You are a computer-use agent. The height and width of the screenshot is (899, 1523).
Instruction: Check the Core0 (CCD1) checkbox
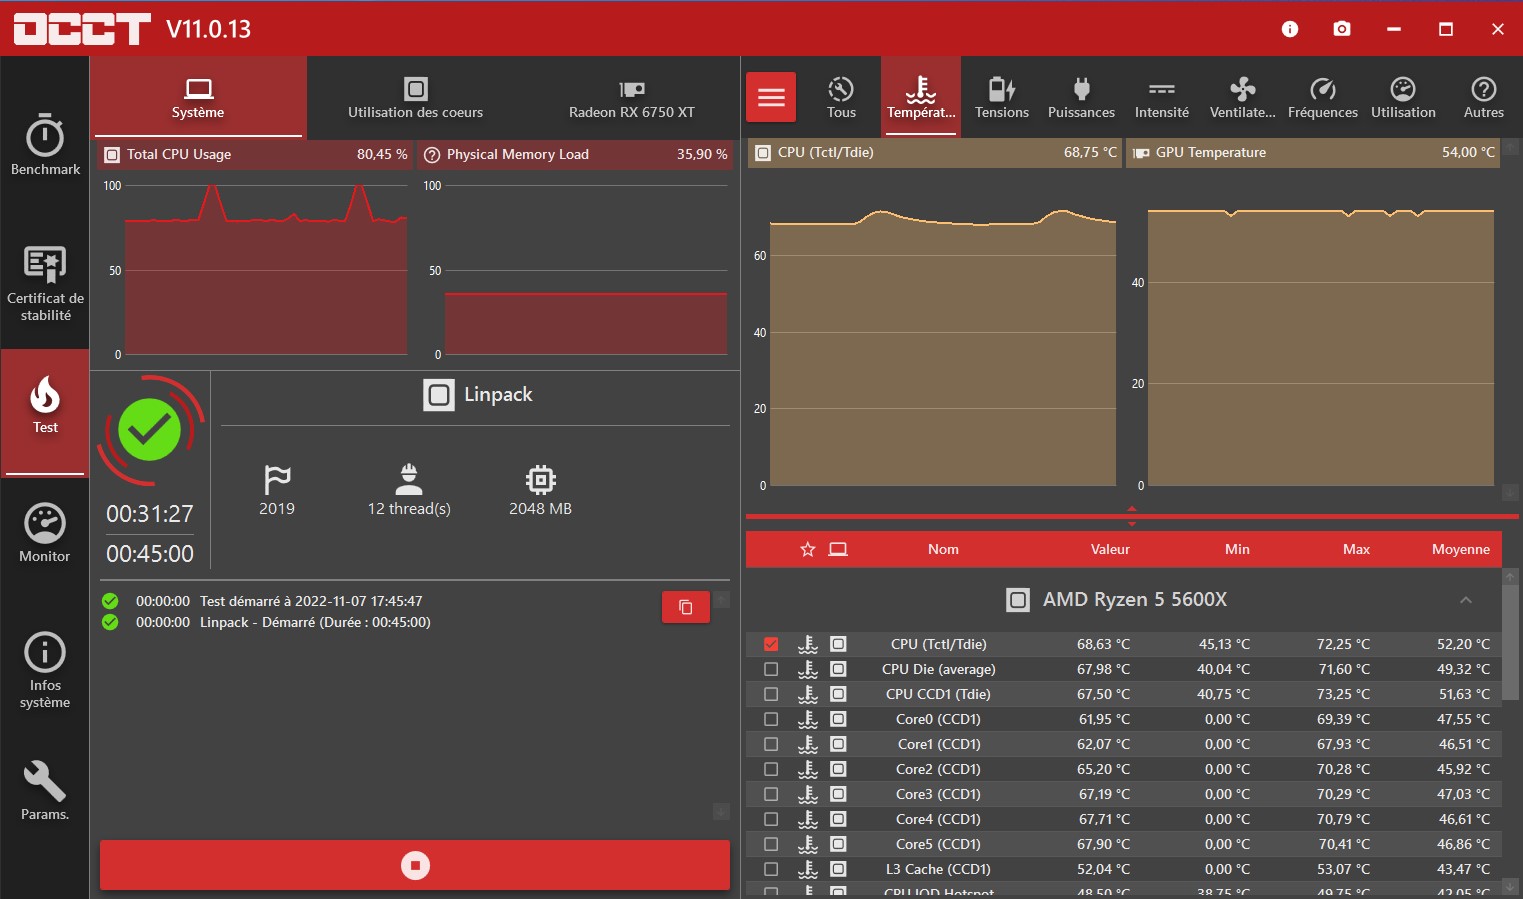pyautogui.click(x=771, y=719)
